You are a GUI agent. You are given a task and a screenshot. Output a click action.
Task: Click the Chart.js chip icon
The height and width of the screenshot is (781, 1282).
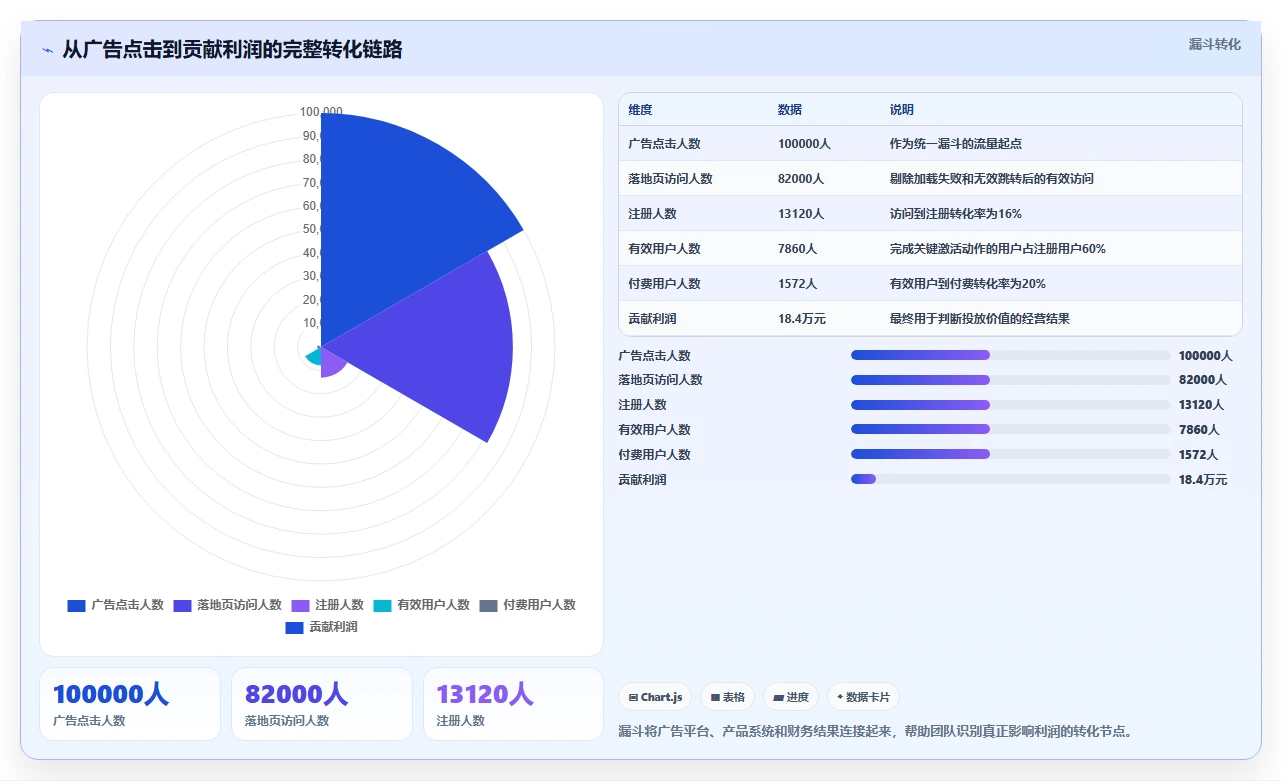(634, 698)
